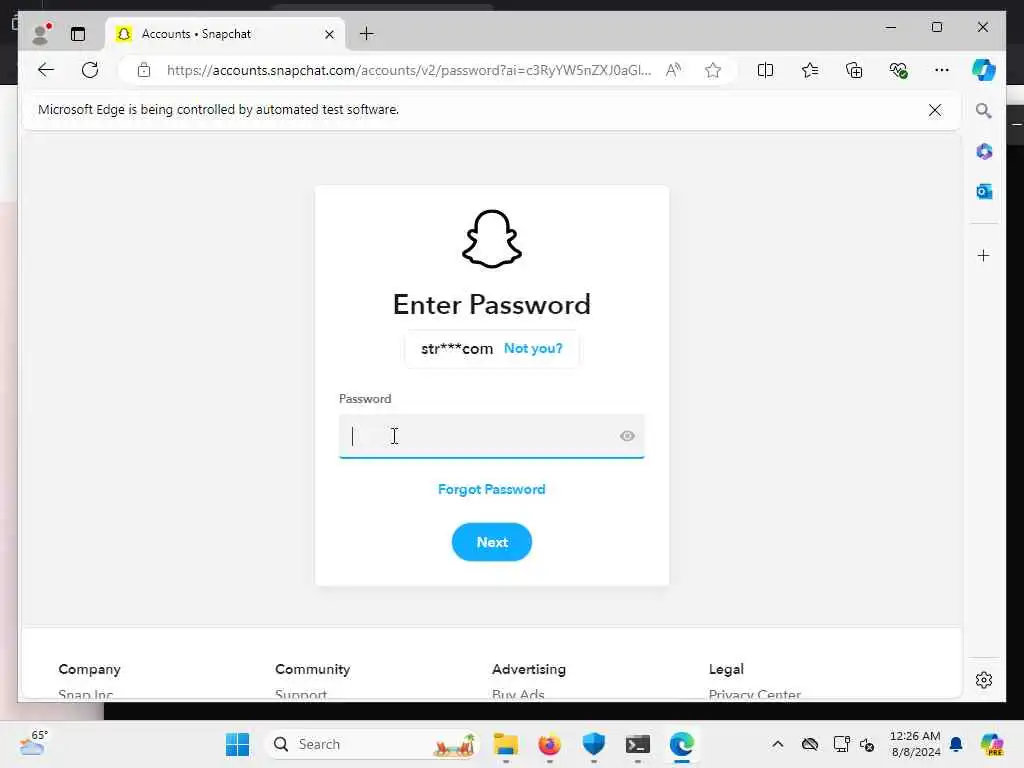Open tab actions menu
This screenshot has height=768, width=1024.
(78, 34)
